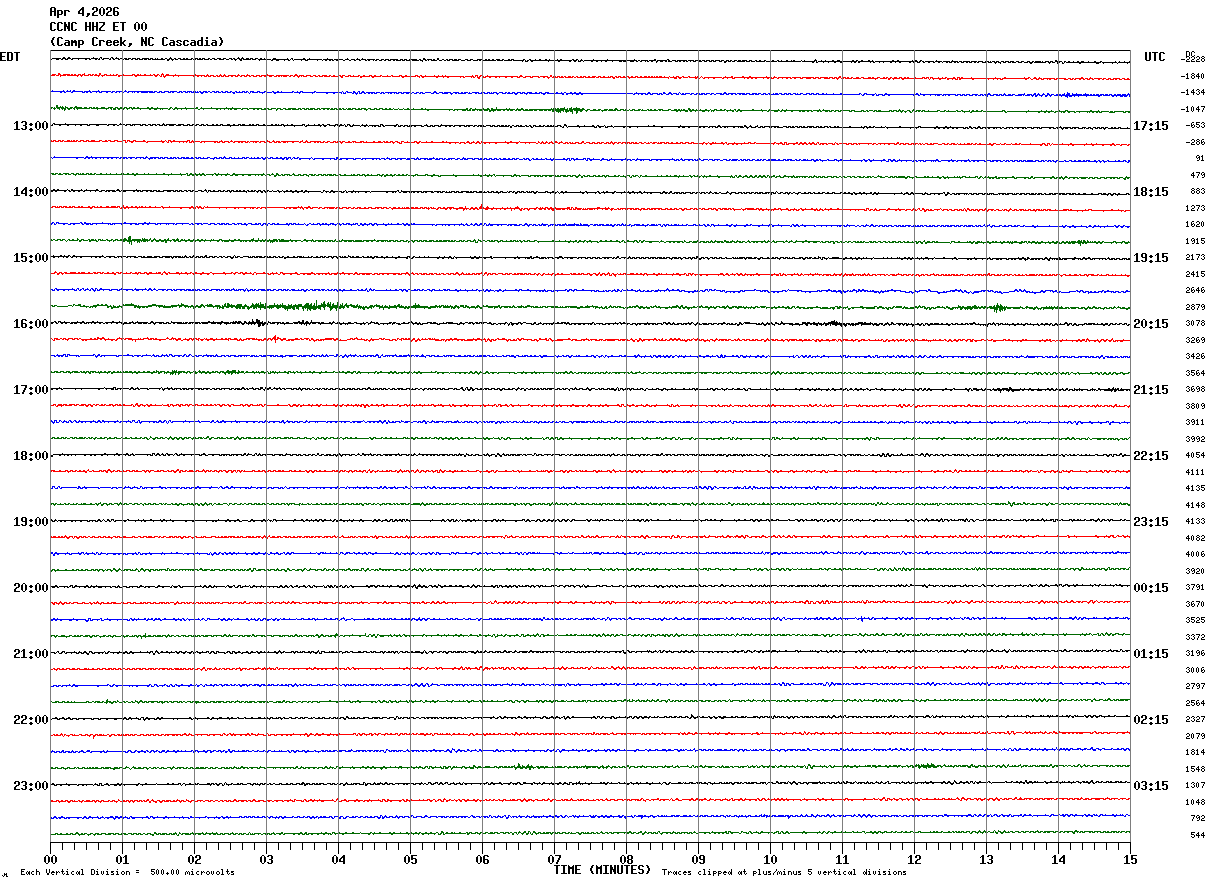
Task: Click the DC offset value 4054
Action: [x=1195, y=456]
